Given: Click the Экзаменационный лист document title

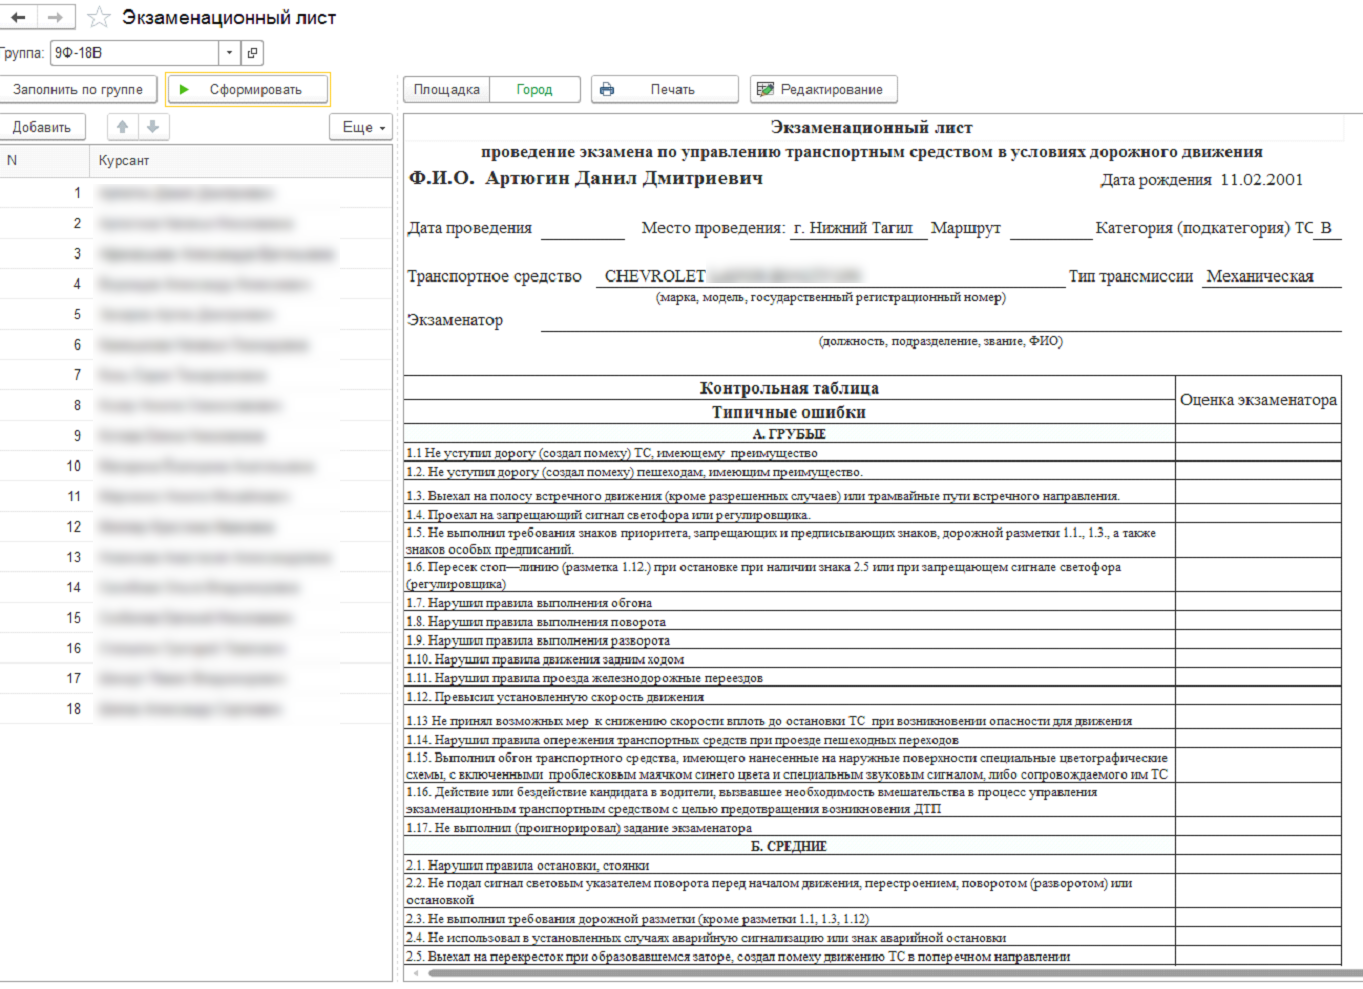Looking at the screenshot, I should [x=871, y=127].
